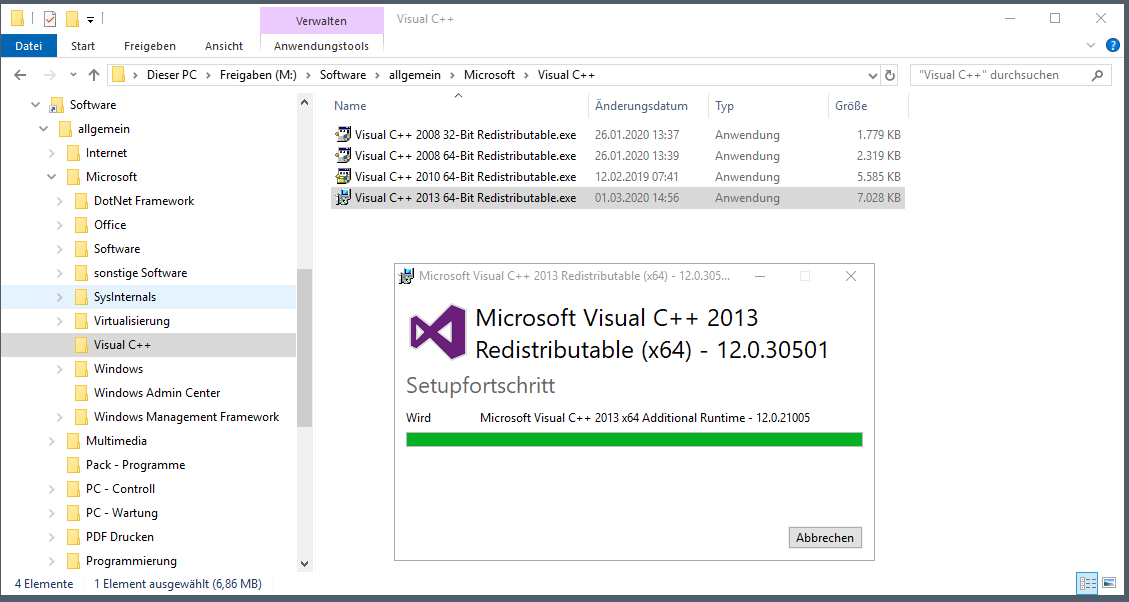Expand the Office folder node
The width and height of the screenshot is (1129, 602).
(x=60, y=225)
